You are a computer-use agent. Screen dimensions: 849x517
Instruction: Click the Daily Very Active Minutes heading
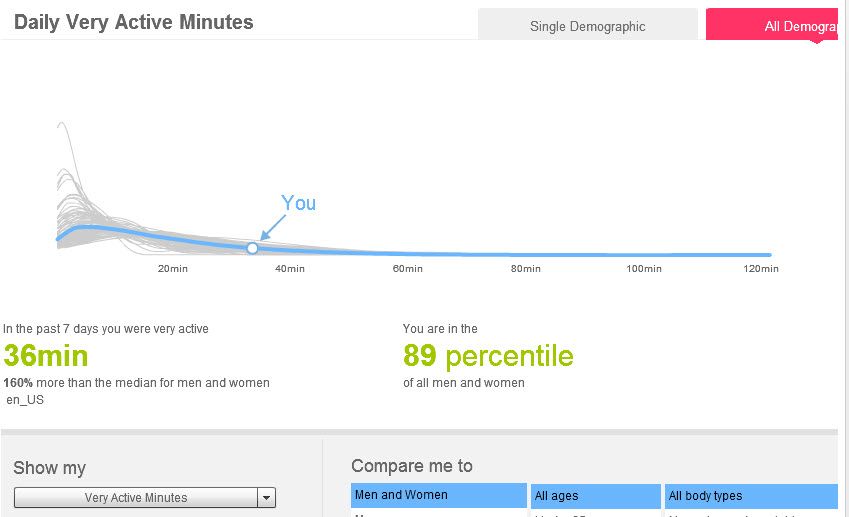(x=133, y=22)
